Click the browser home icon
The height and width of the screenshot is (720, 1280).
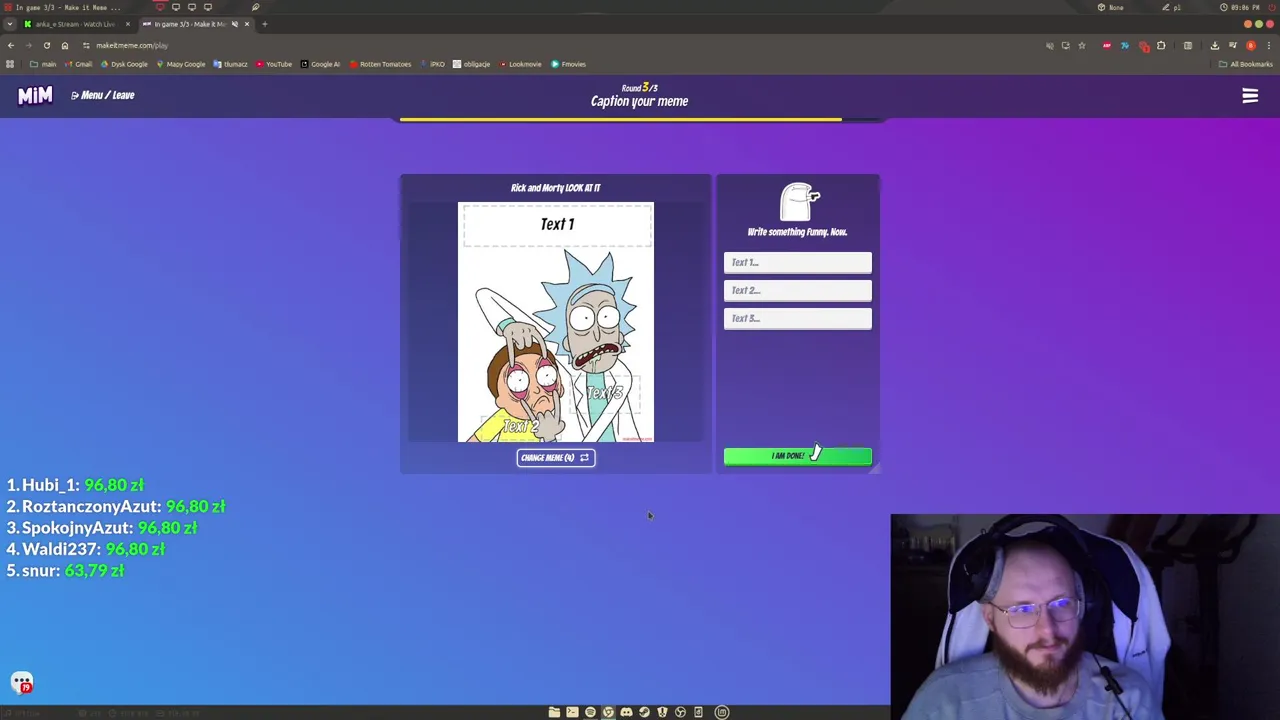point(64,45)
